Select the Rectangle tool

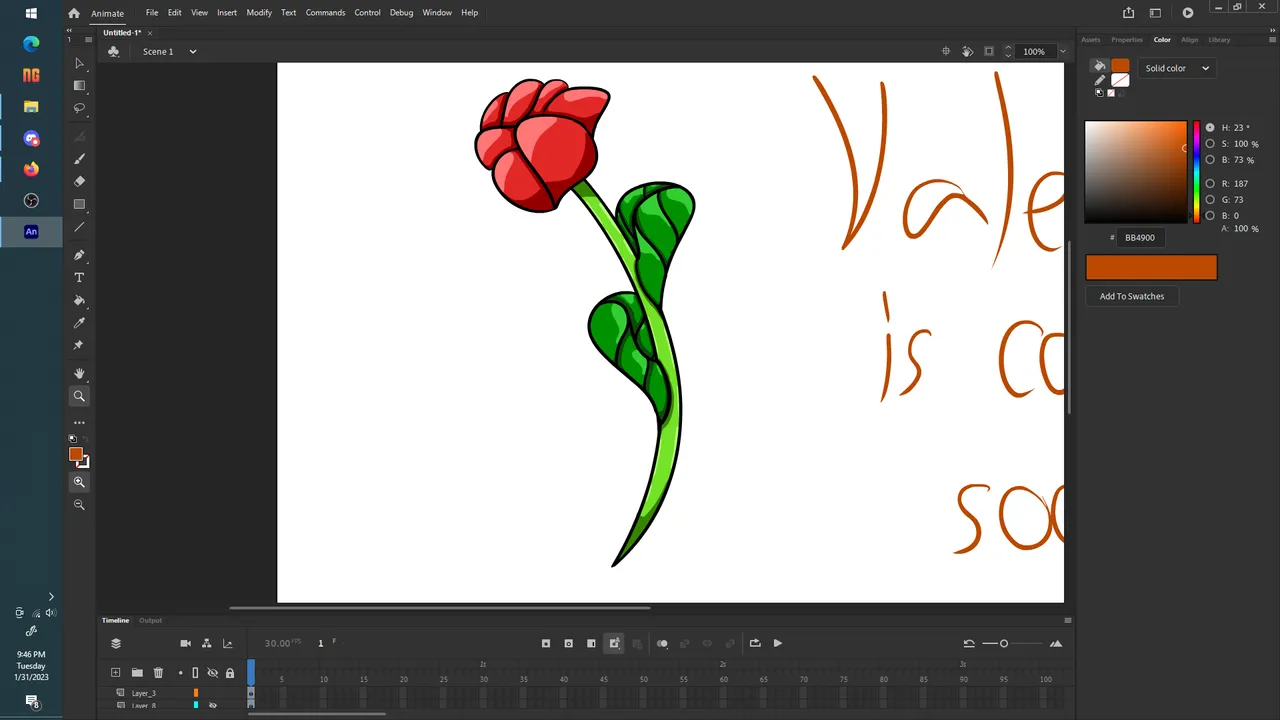79,204
